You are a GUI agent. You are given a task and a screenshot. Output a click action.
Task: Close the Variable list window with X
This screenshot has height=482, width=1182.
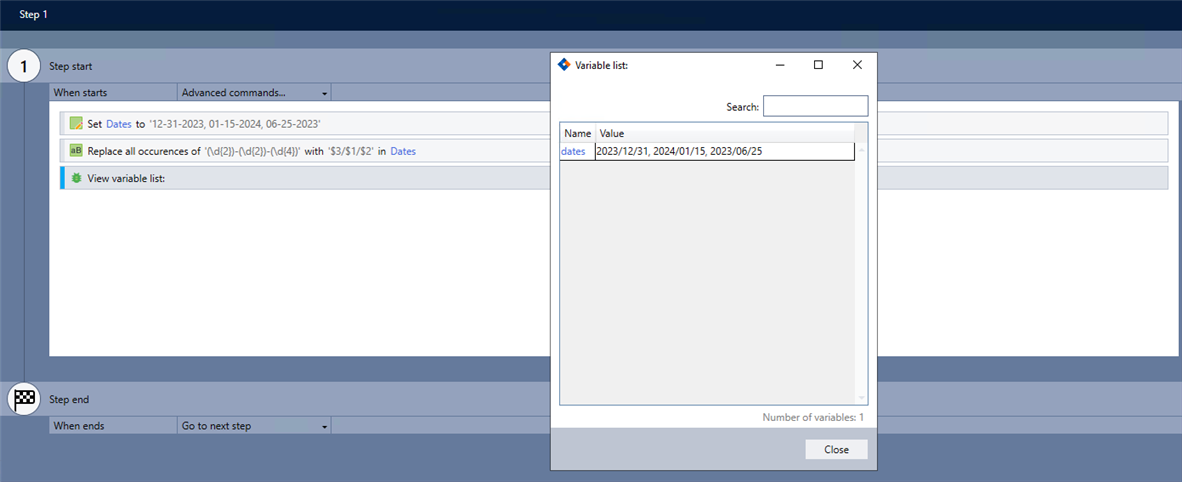click(x=857, y=65)
